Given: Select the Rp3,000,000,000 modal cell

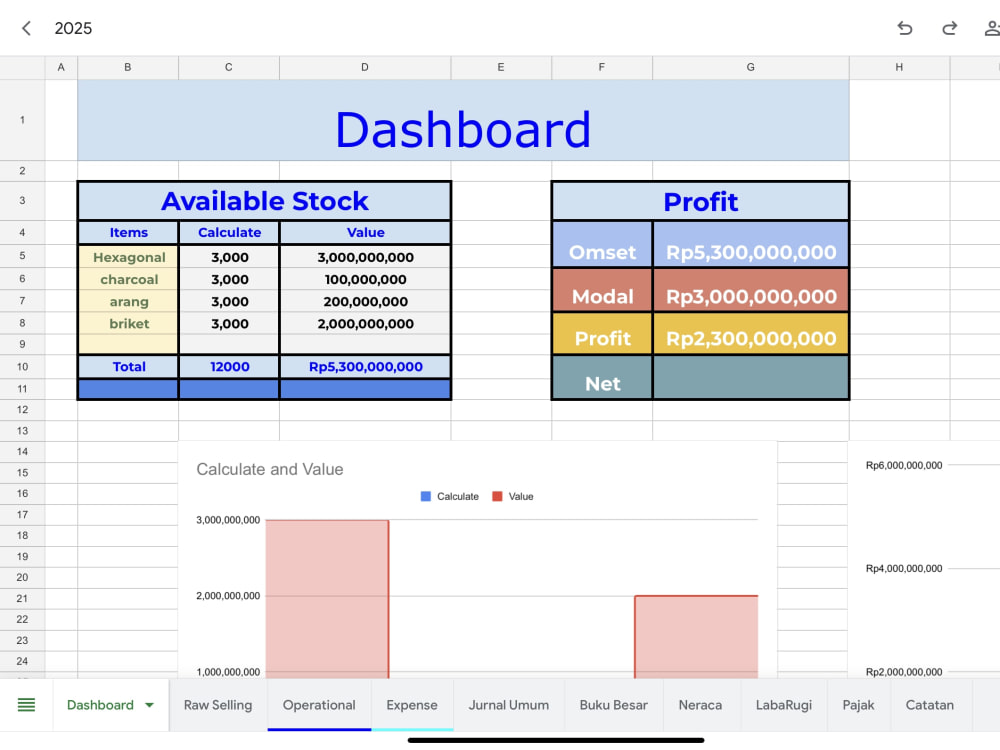Looking at the screenshot, I should 751,290.
